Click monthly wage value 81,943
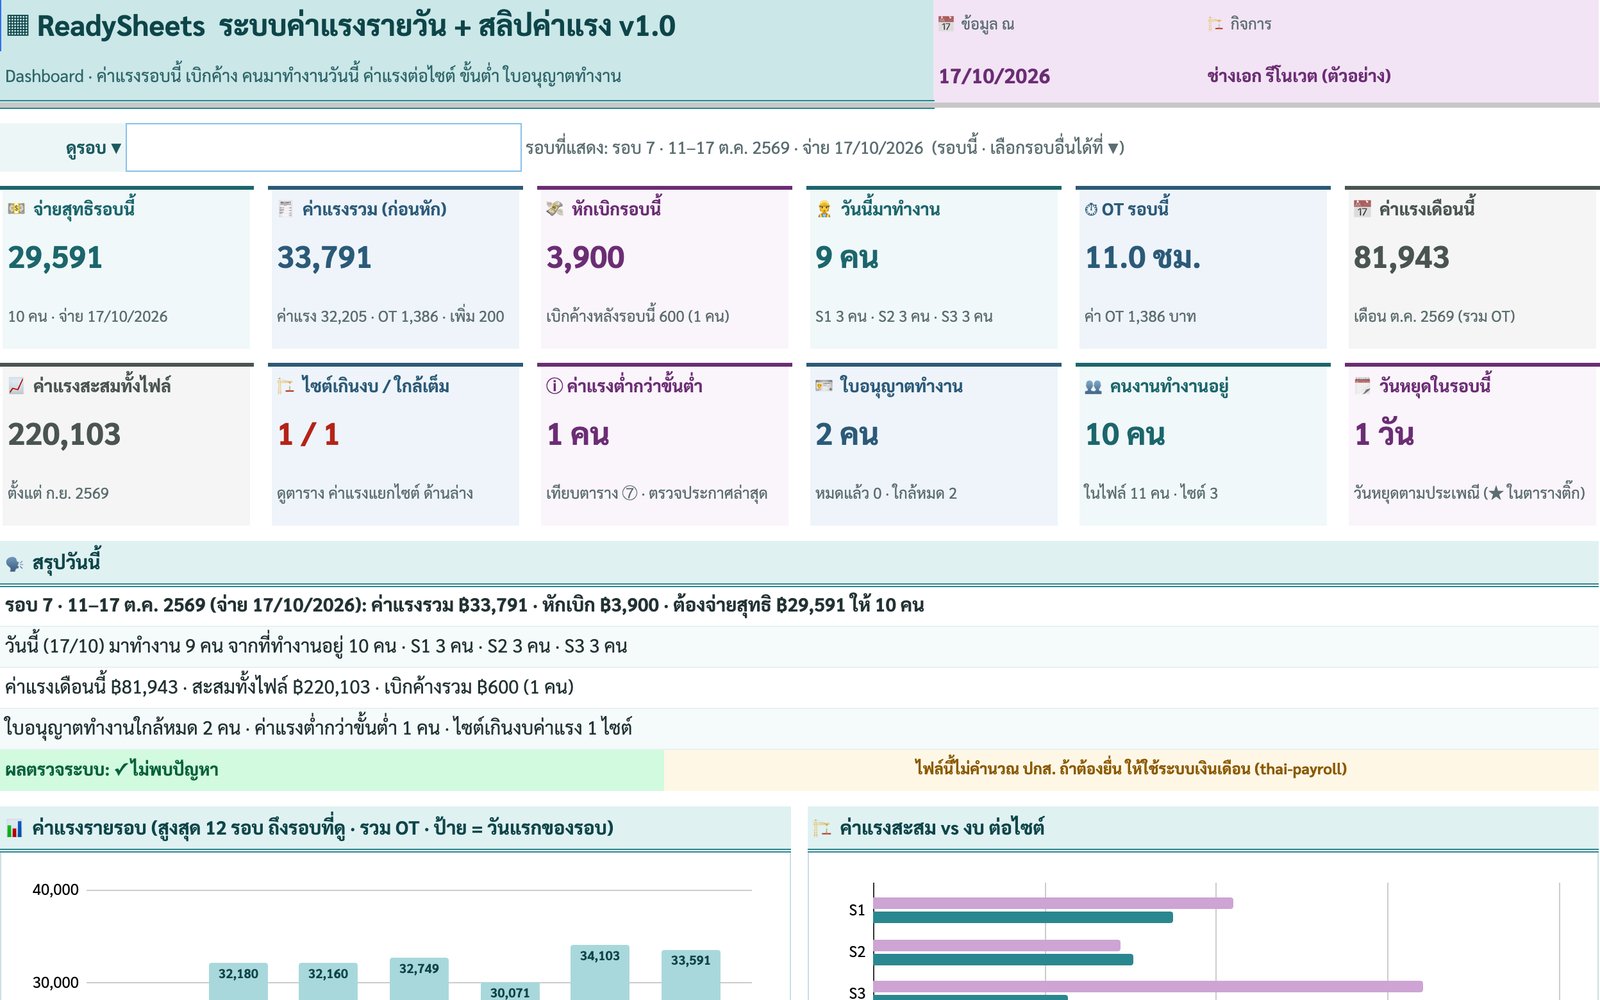This screenshot has height=1000, width=1600. [x=1401, y=258]
